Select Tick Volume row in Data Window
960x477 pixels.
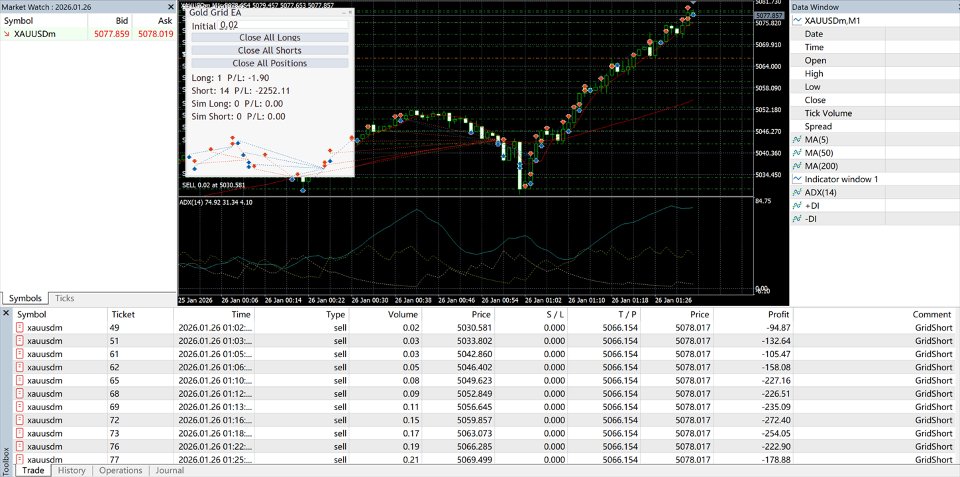pyautogui.click(x=875, y=113)
